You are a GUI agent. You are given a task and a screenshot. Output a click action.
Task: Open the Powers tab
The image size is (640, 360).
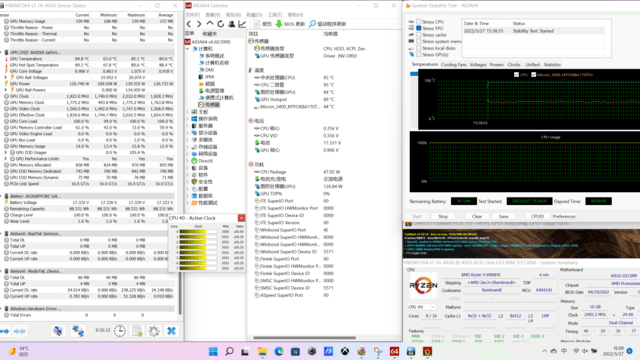tap(497, 64)
